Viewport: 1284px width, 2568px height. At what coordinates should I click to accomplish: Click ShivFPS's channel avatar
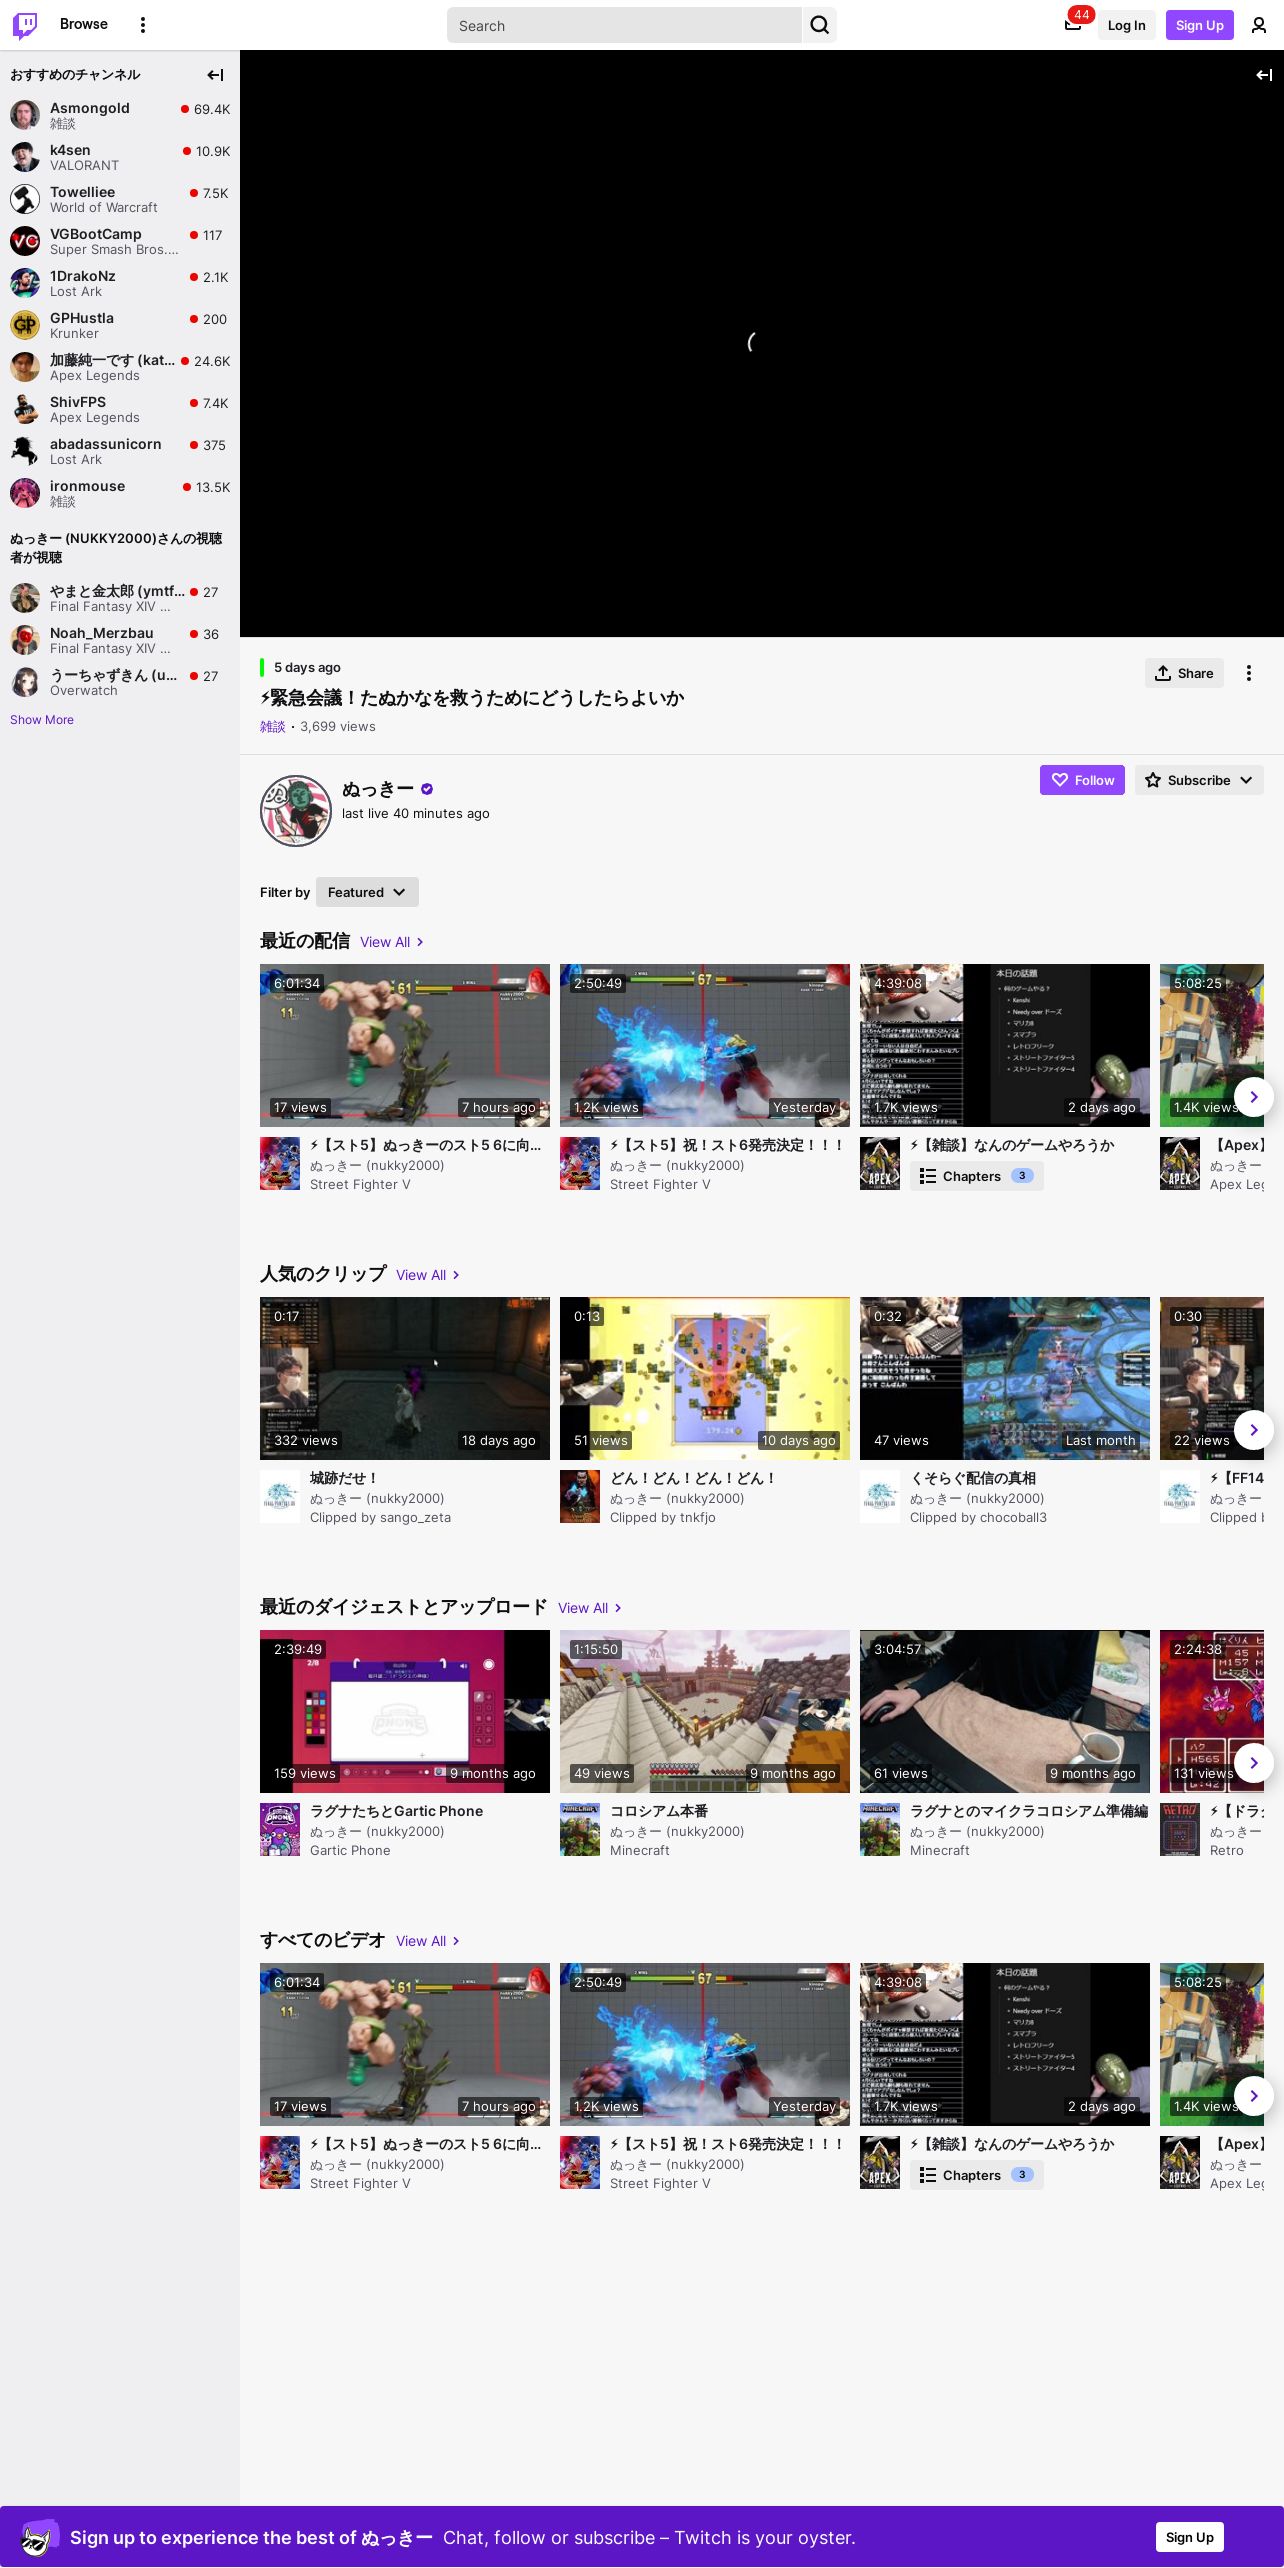[25, 409]
